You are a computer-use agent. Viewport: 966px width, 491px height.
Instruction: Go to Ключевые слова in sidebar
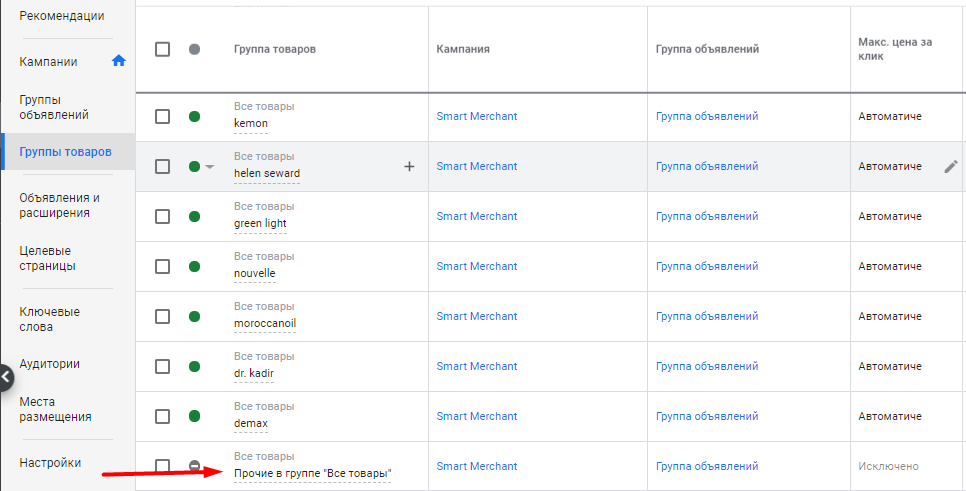[x=50, y=319]
